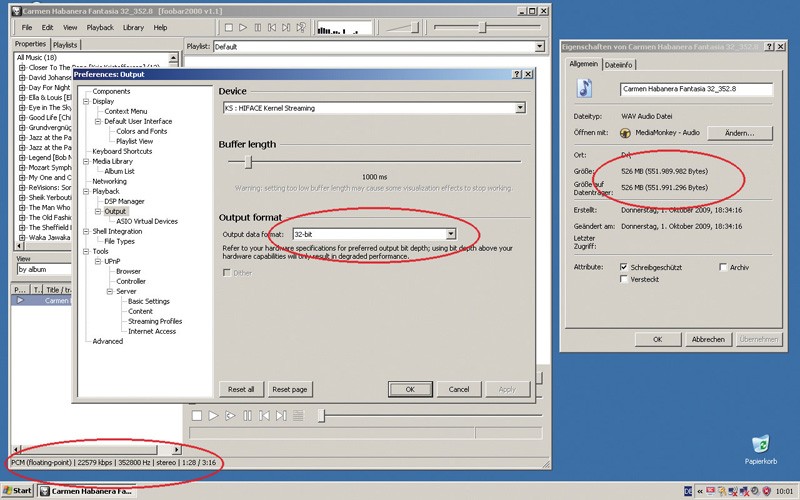The image size is (800, 500).
Task: Click the Preferences dialog help question mark
Action: click(517, 74)
